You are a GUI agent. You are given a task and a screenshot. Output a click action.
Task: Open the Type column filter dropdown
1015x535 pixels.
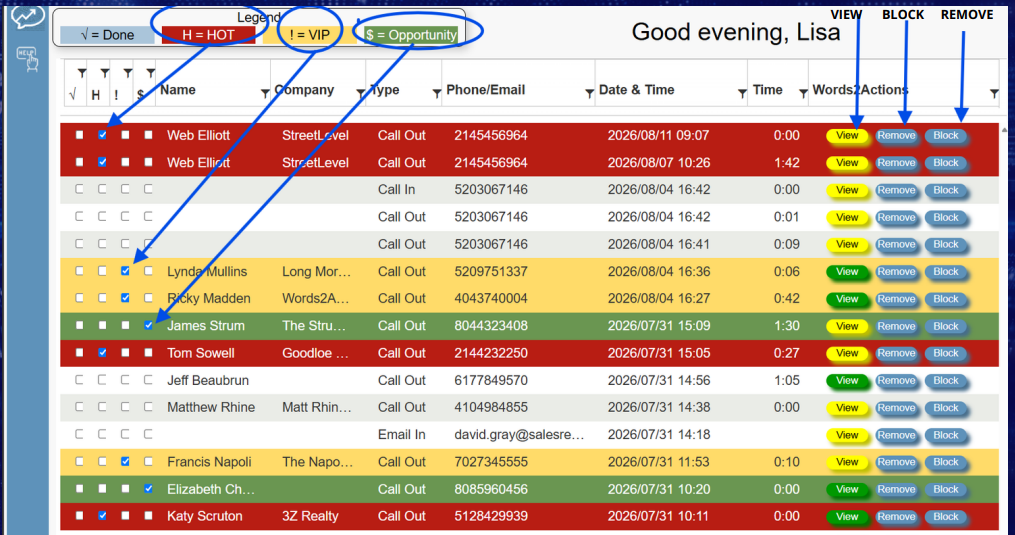(x=437, y=94)
